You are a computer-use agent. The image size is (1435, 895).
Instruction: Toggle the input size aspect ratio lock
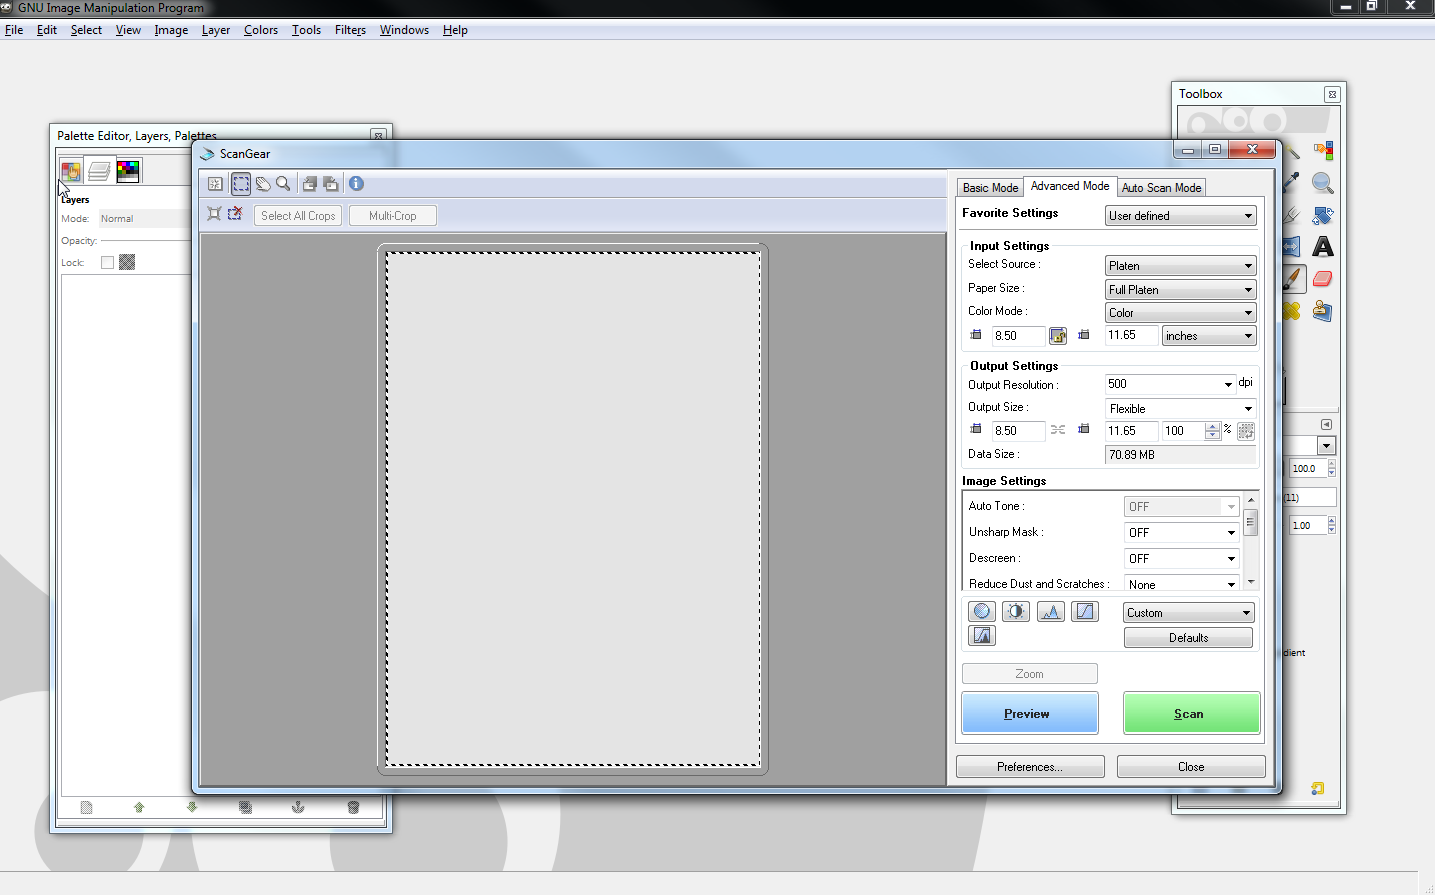(1058, 336)
